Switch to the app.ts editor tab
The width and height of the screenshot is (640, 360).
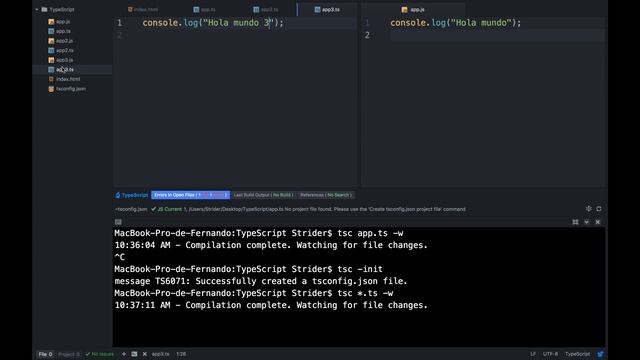(204, 9)
